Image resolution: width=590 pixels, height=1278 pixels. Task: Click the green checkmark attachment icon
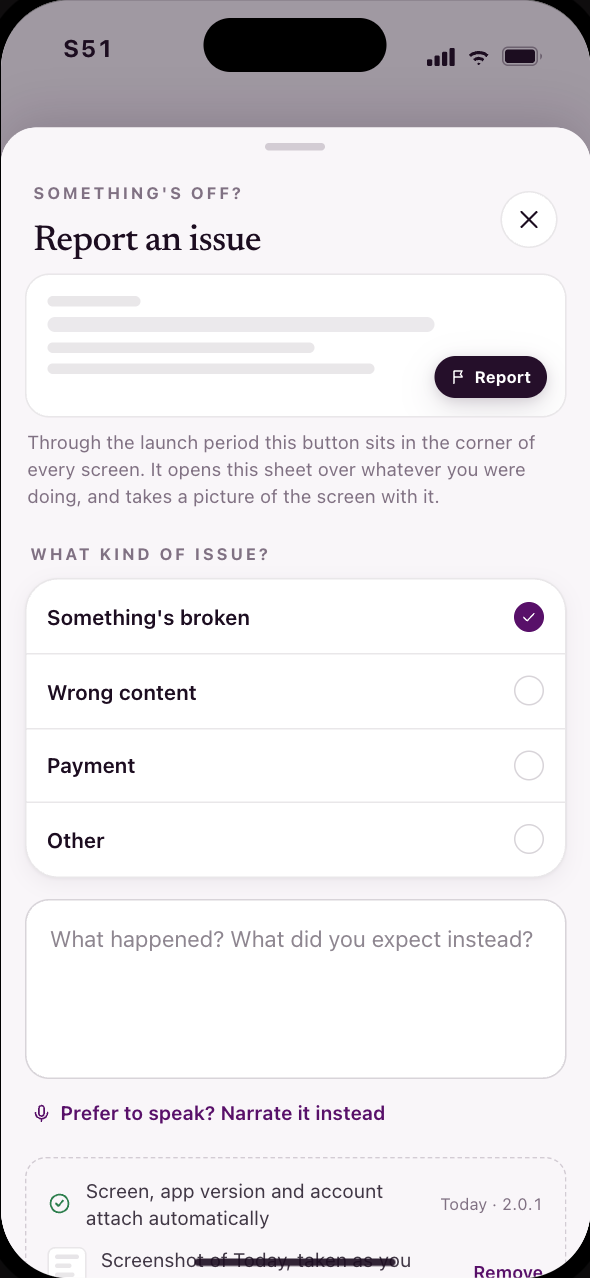(x=59, y=1204)
